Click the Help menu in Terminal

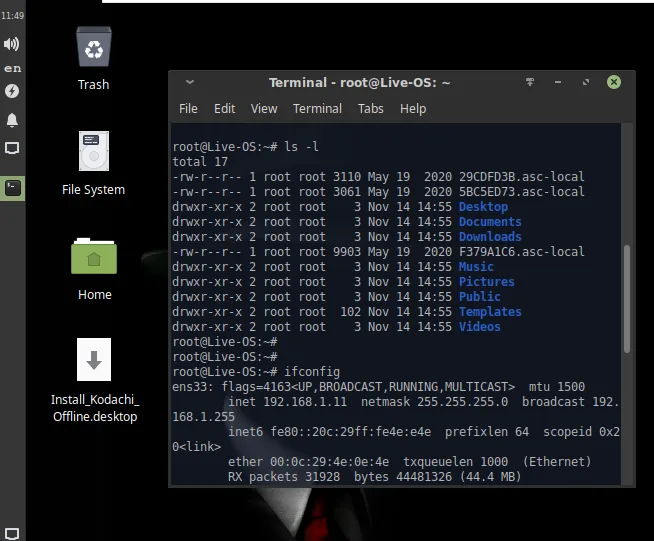413,108
